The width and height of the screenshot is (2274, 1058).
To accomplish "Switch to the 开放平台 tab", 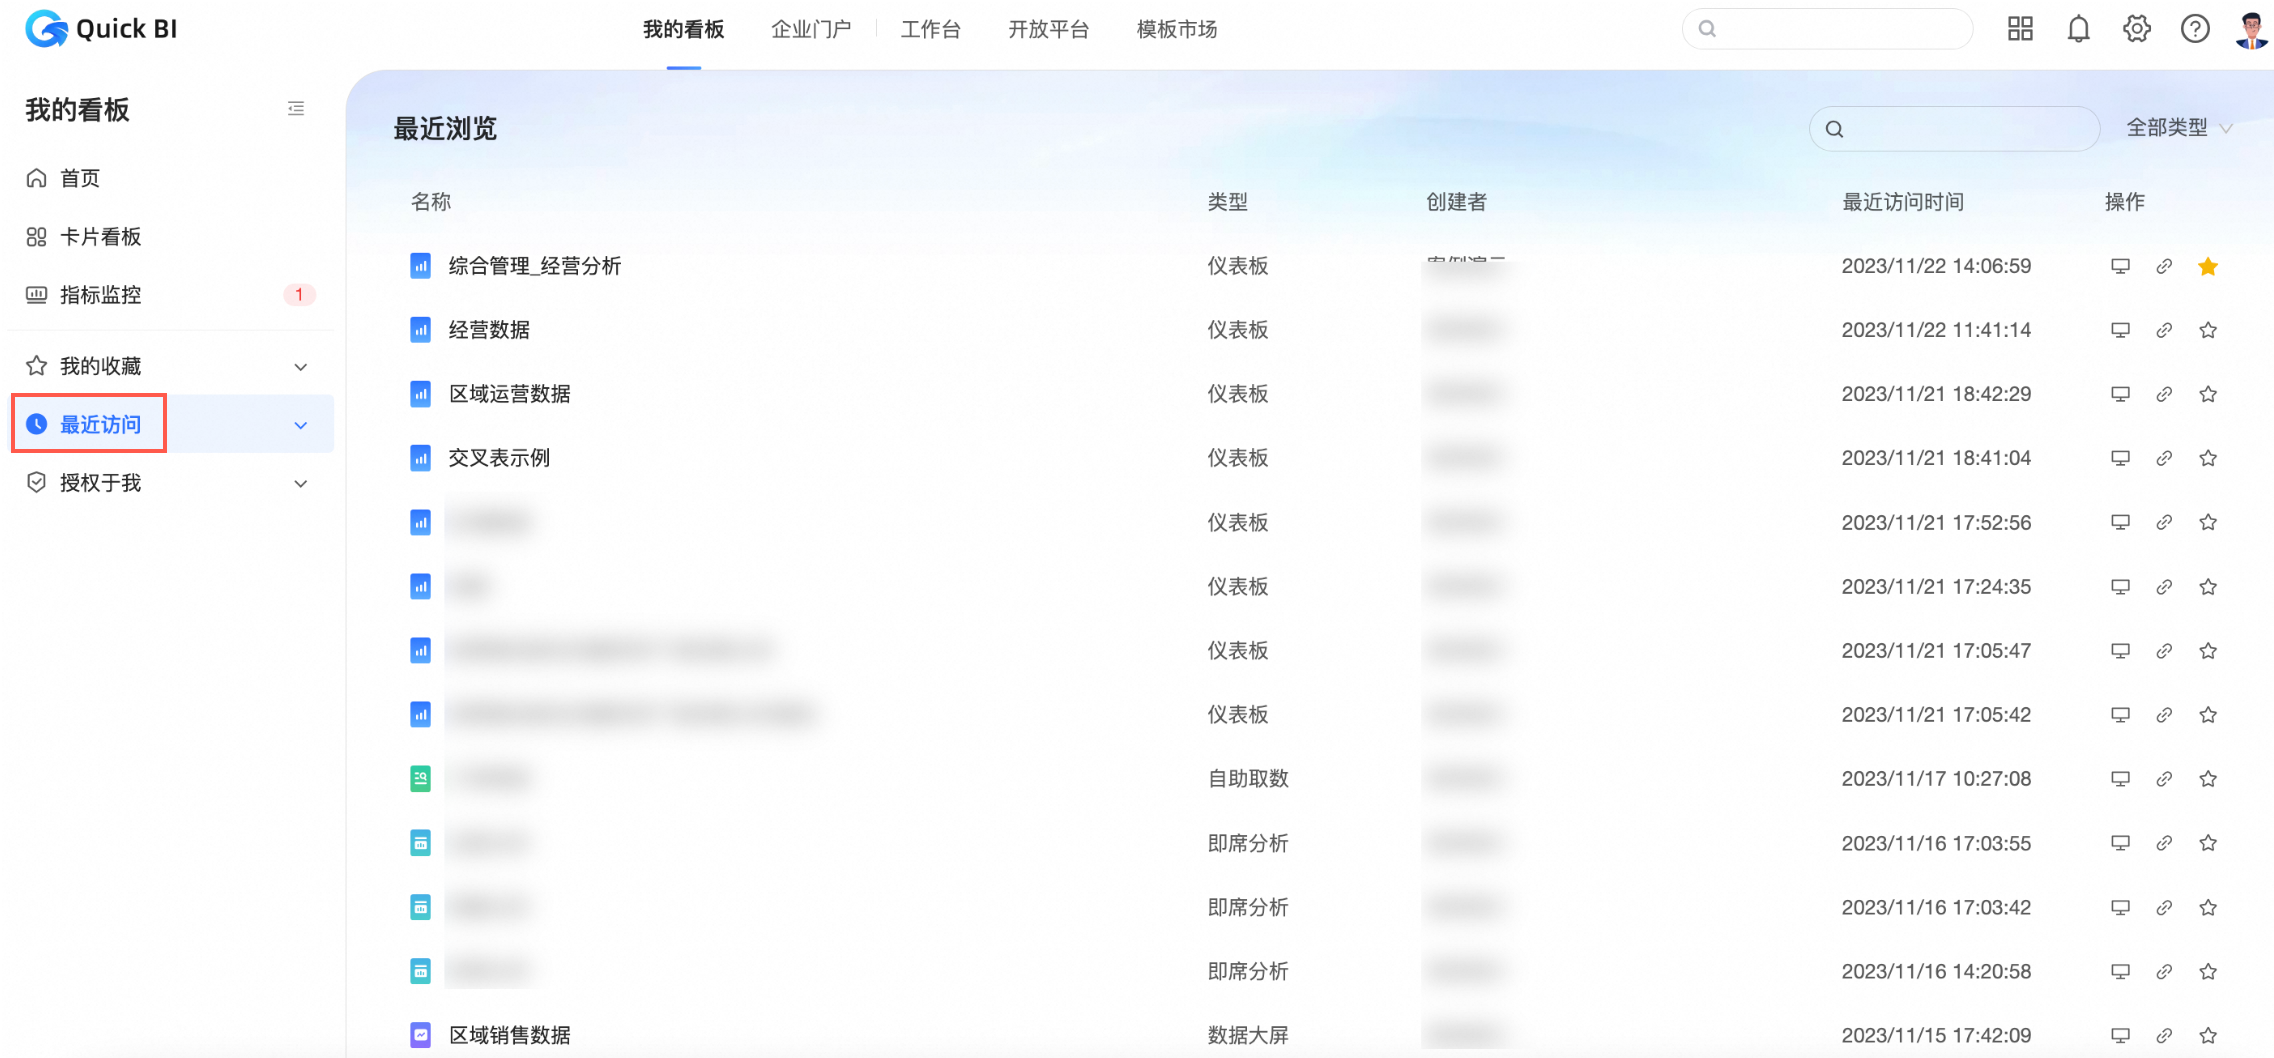I will (1049, 30).
